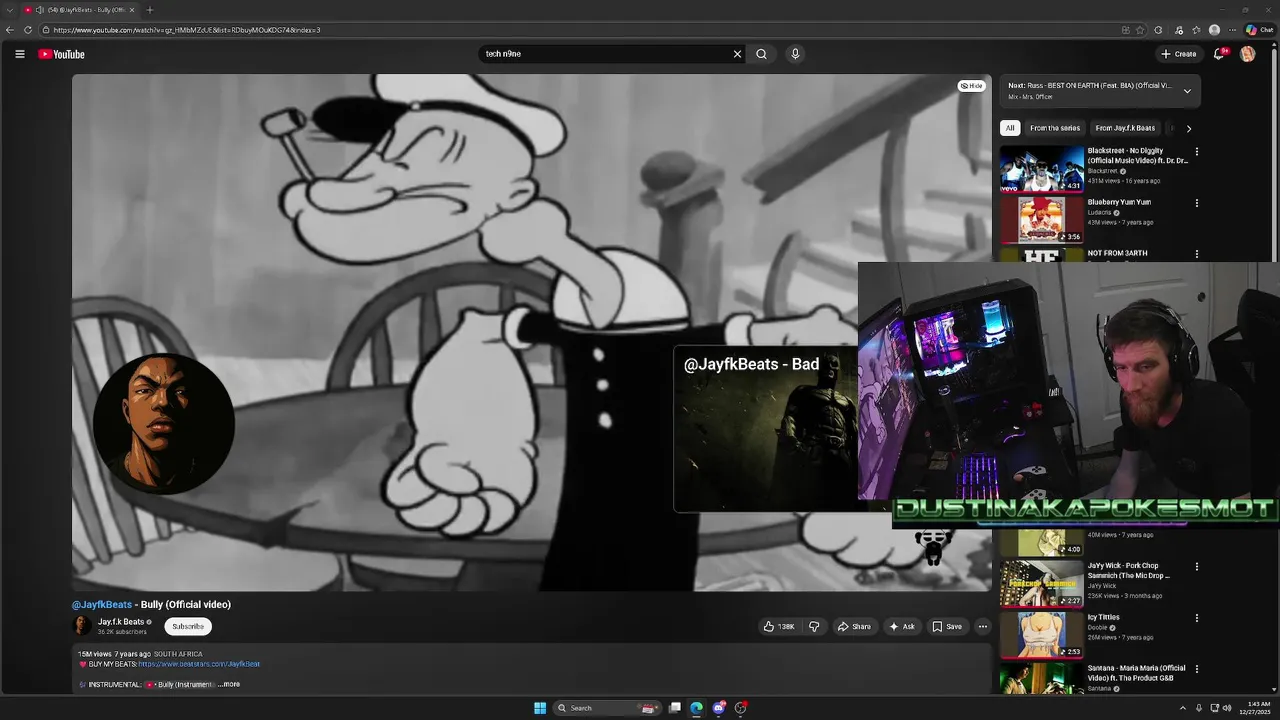Viewport: 1280px width, 720px height.
Task: Open the browser profile avatar
Action: click(x=1214, y=30)
